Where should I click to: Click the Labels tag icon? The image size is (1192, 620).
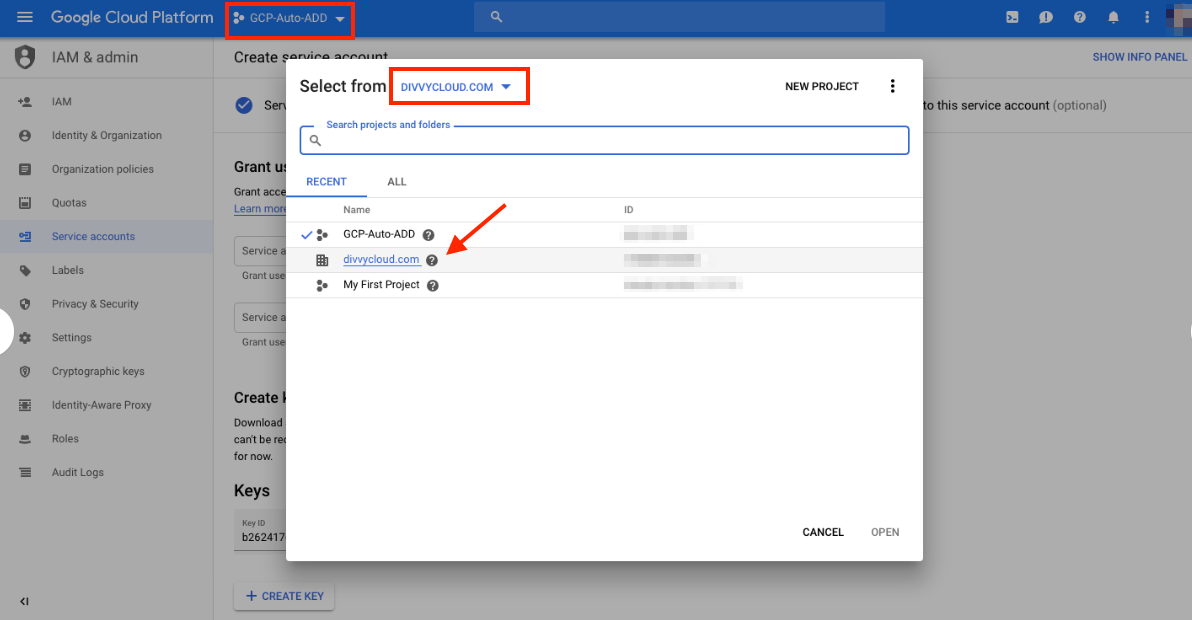25,270
